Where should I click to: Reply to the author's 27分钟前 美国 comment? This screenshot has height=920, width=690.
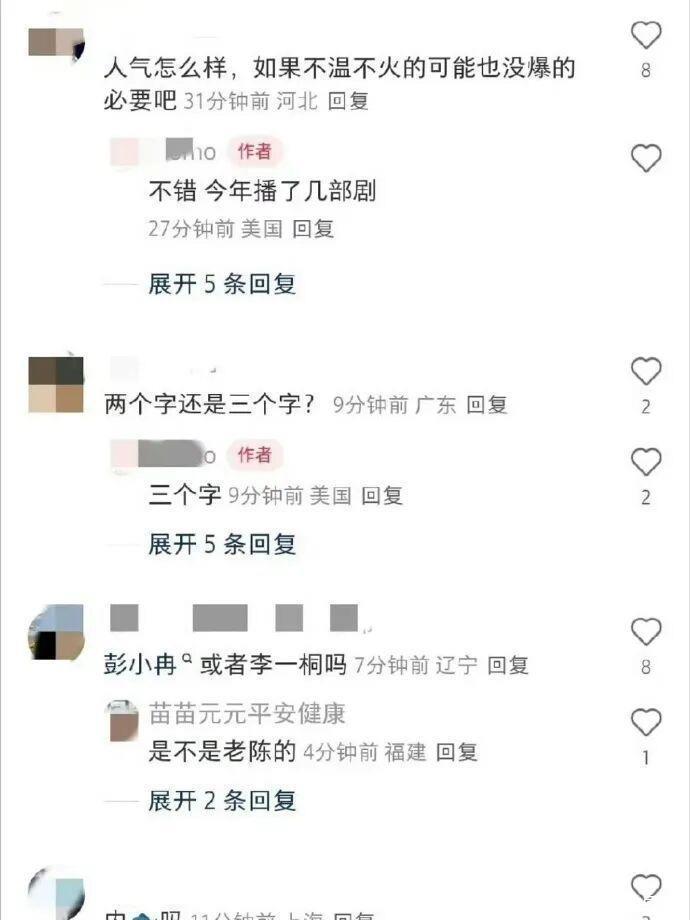coord(313,228)
